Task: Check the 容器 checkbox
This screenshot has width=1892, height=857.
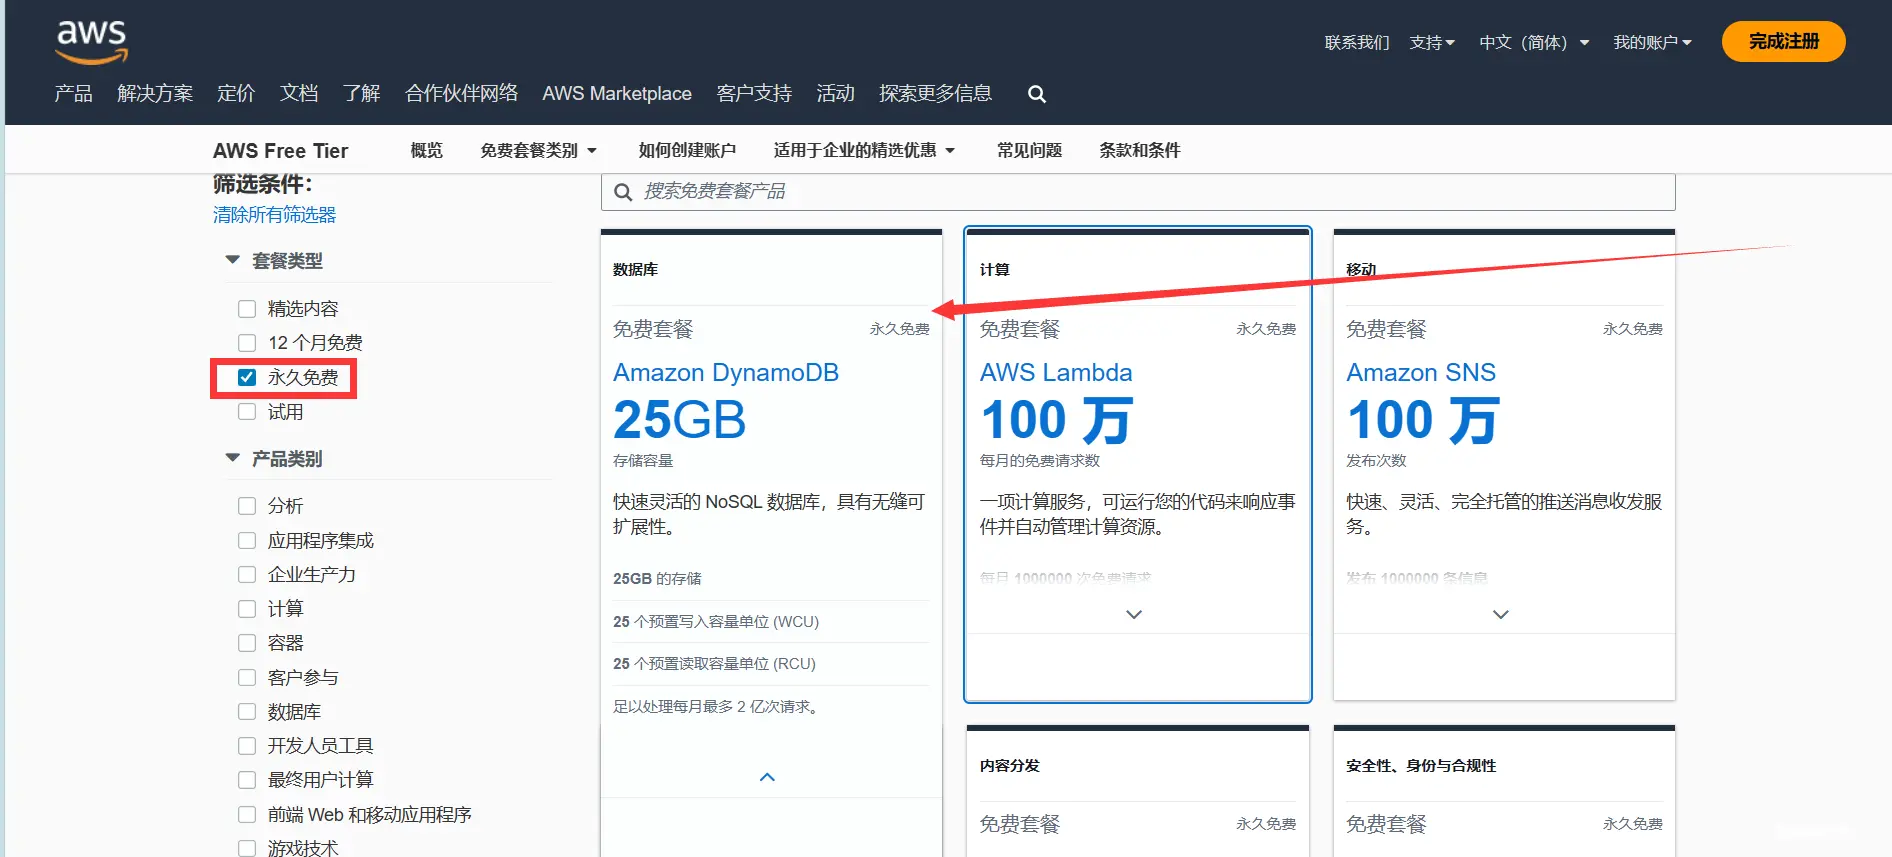Action: pos(247,643)
